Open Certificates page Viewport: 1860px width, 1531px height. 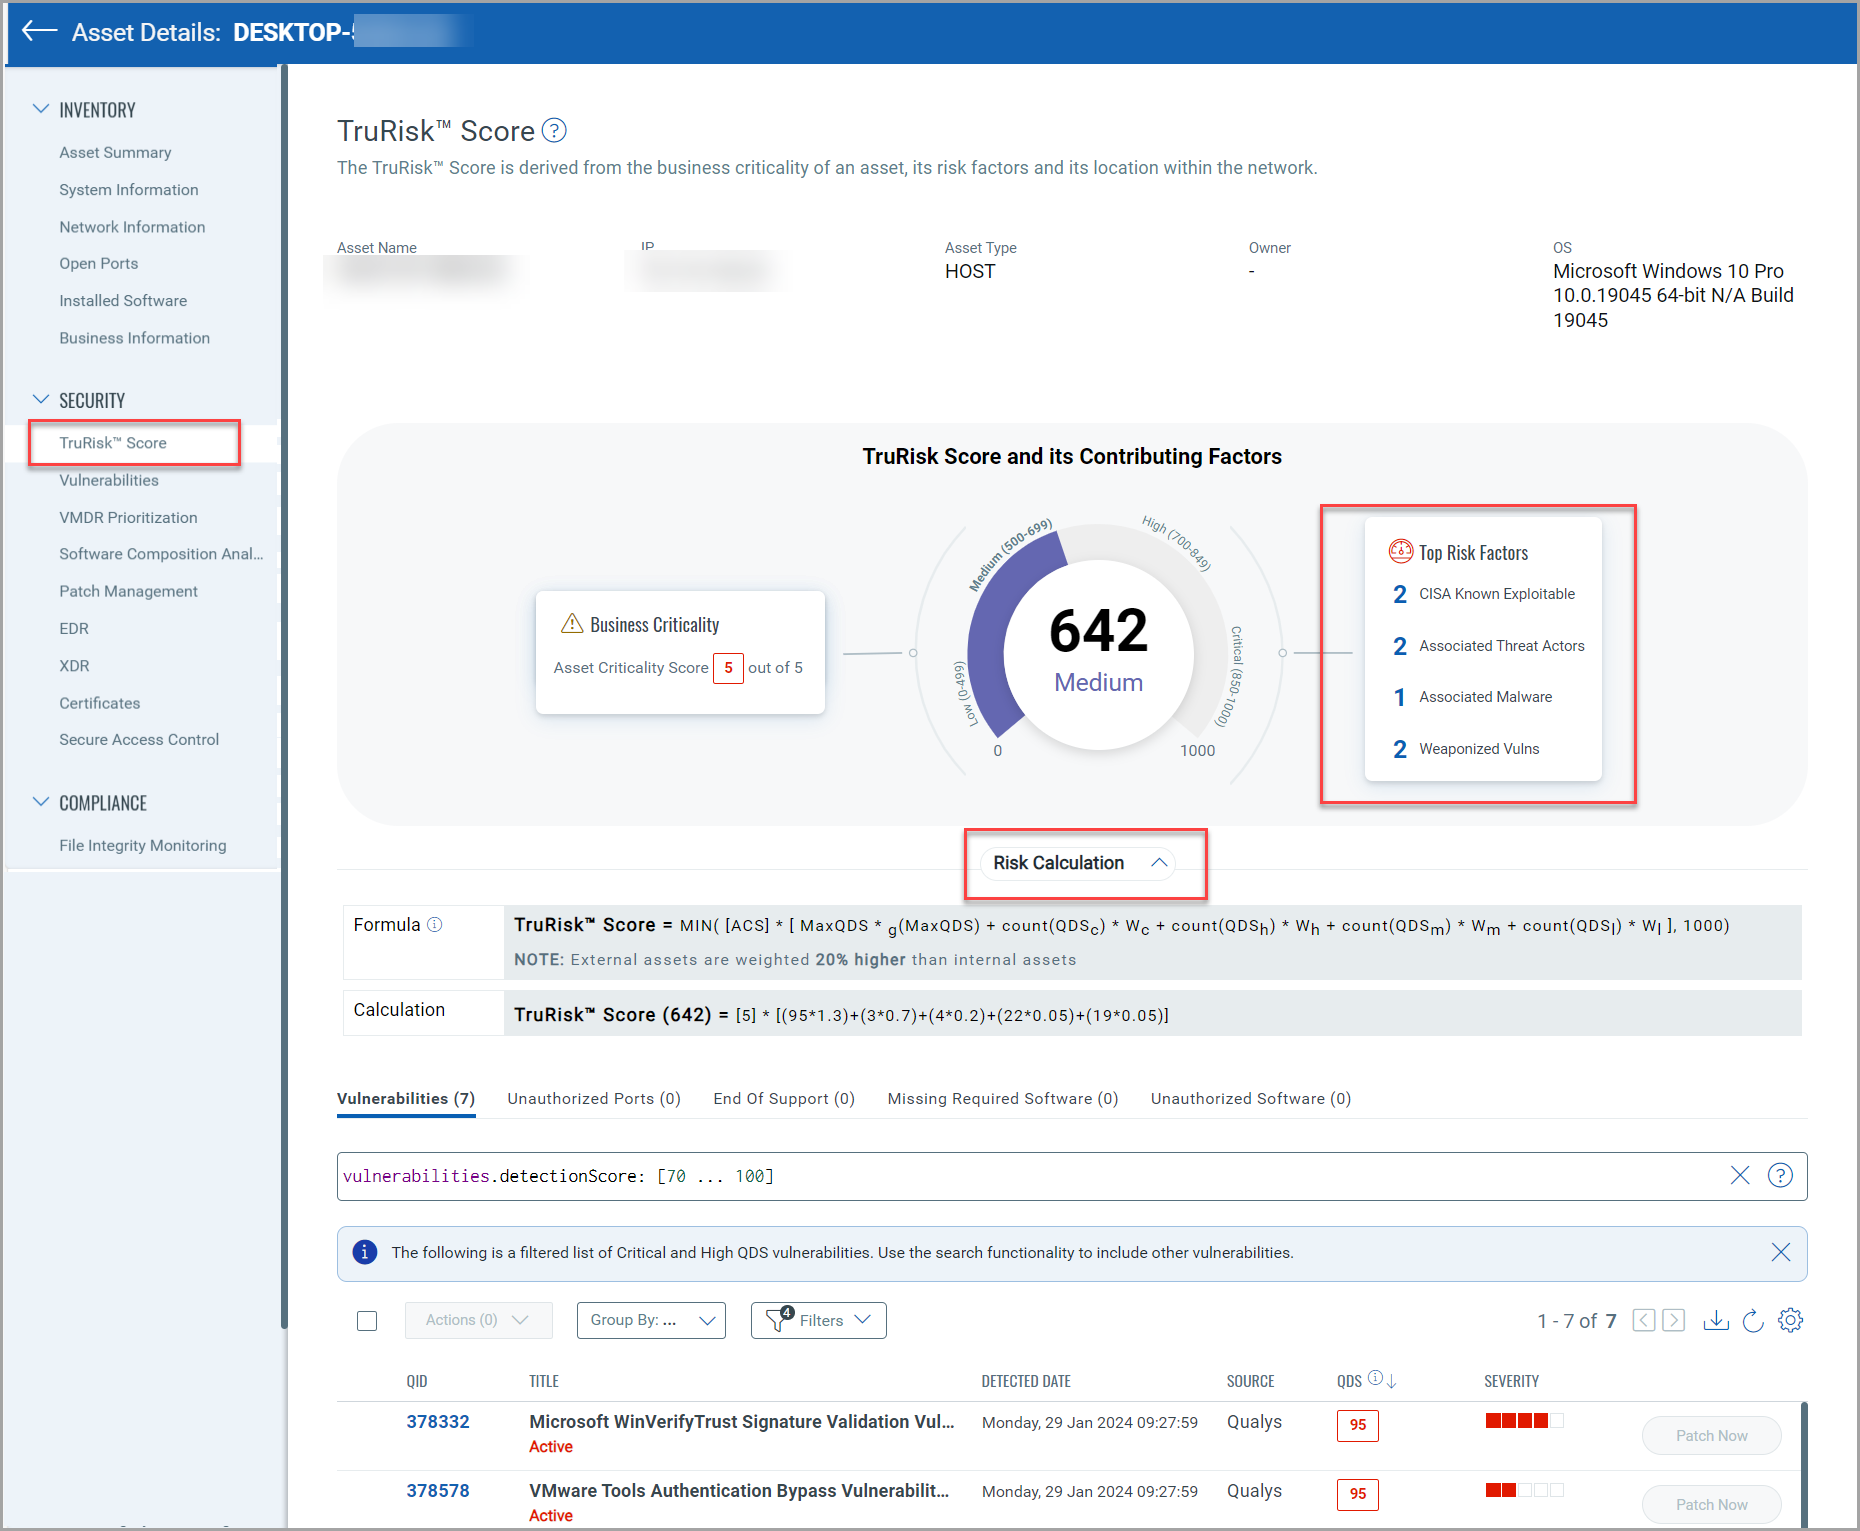[x=99, y=703]
